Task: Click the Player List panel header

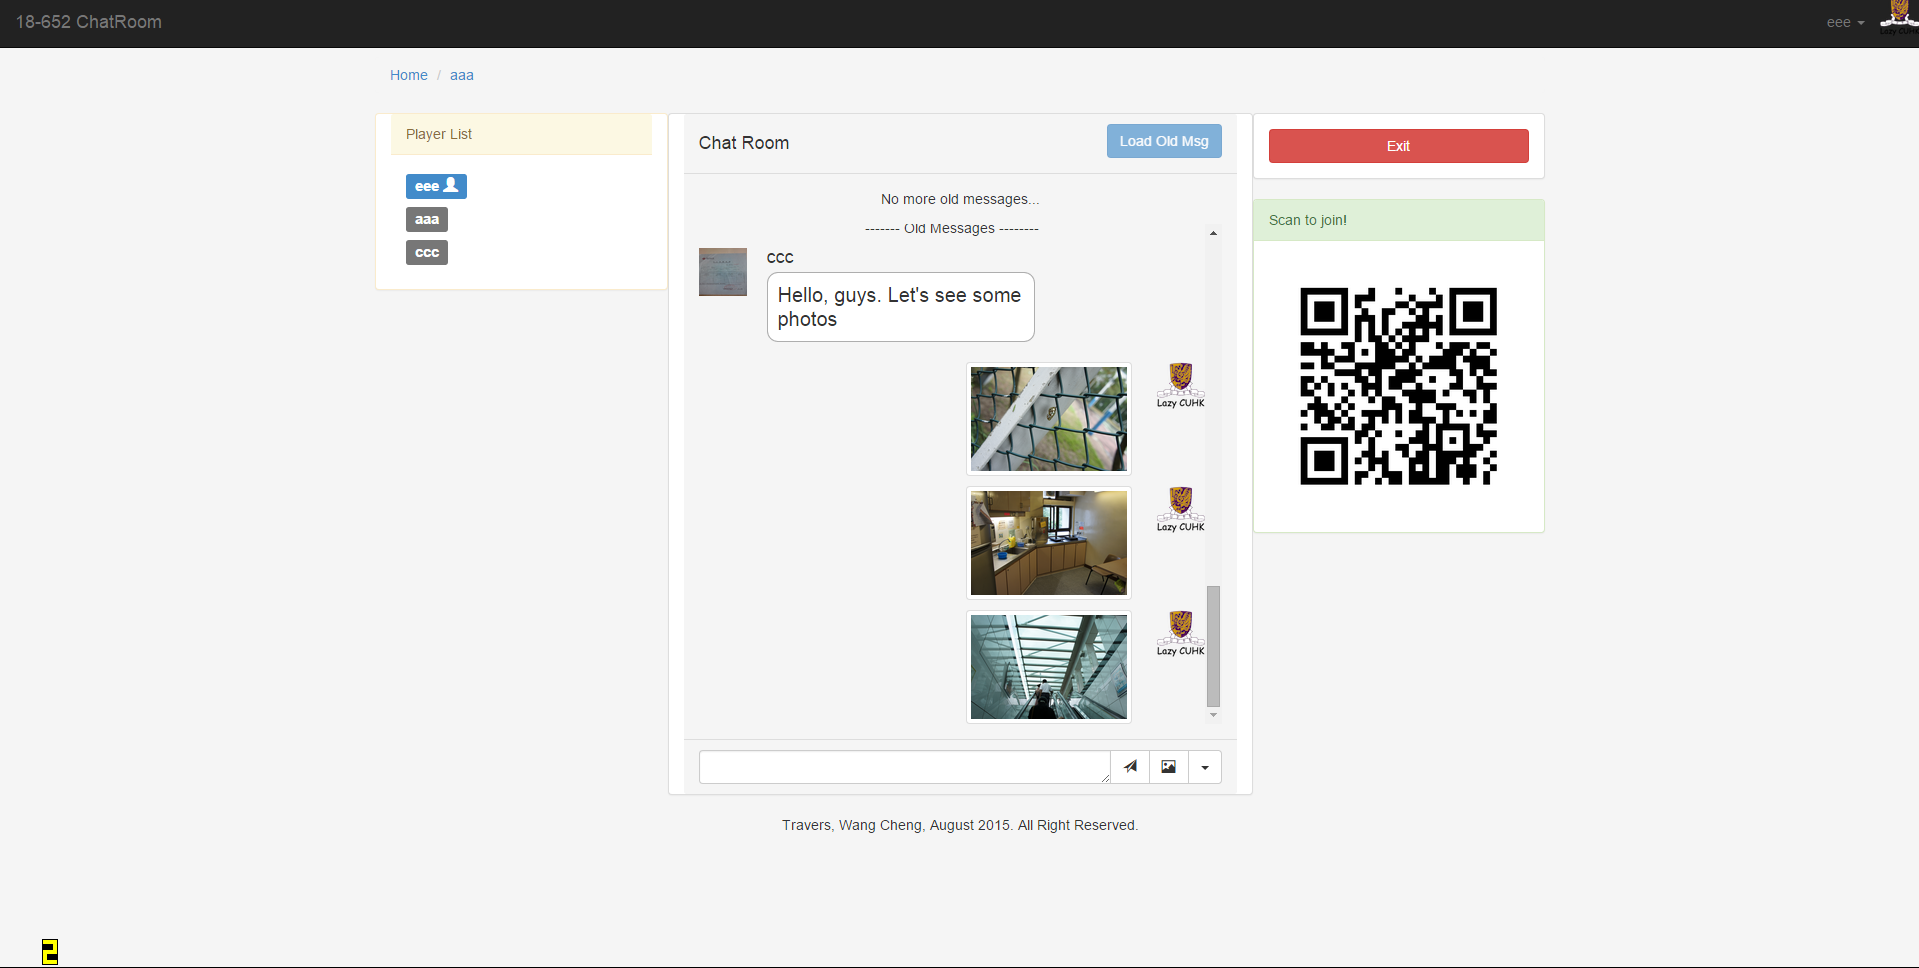Action: click(x=521, y=134)
